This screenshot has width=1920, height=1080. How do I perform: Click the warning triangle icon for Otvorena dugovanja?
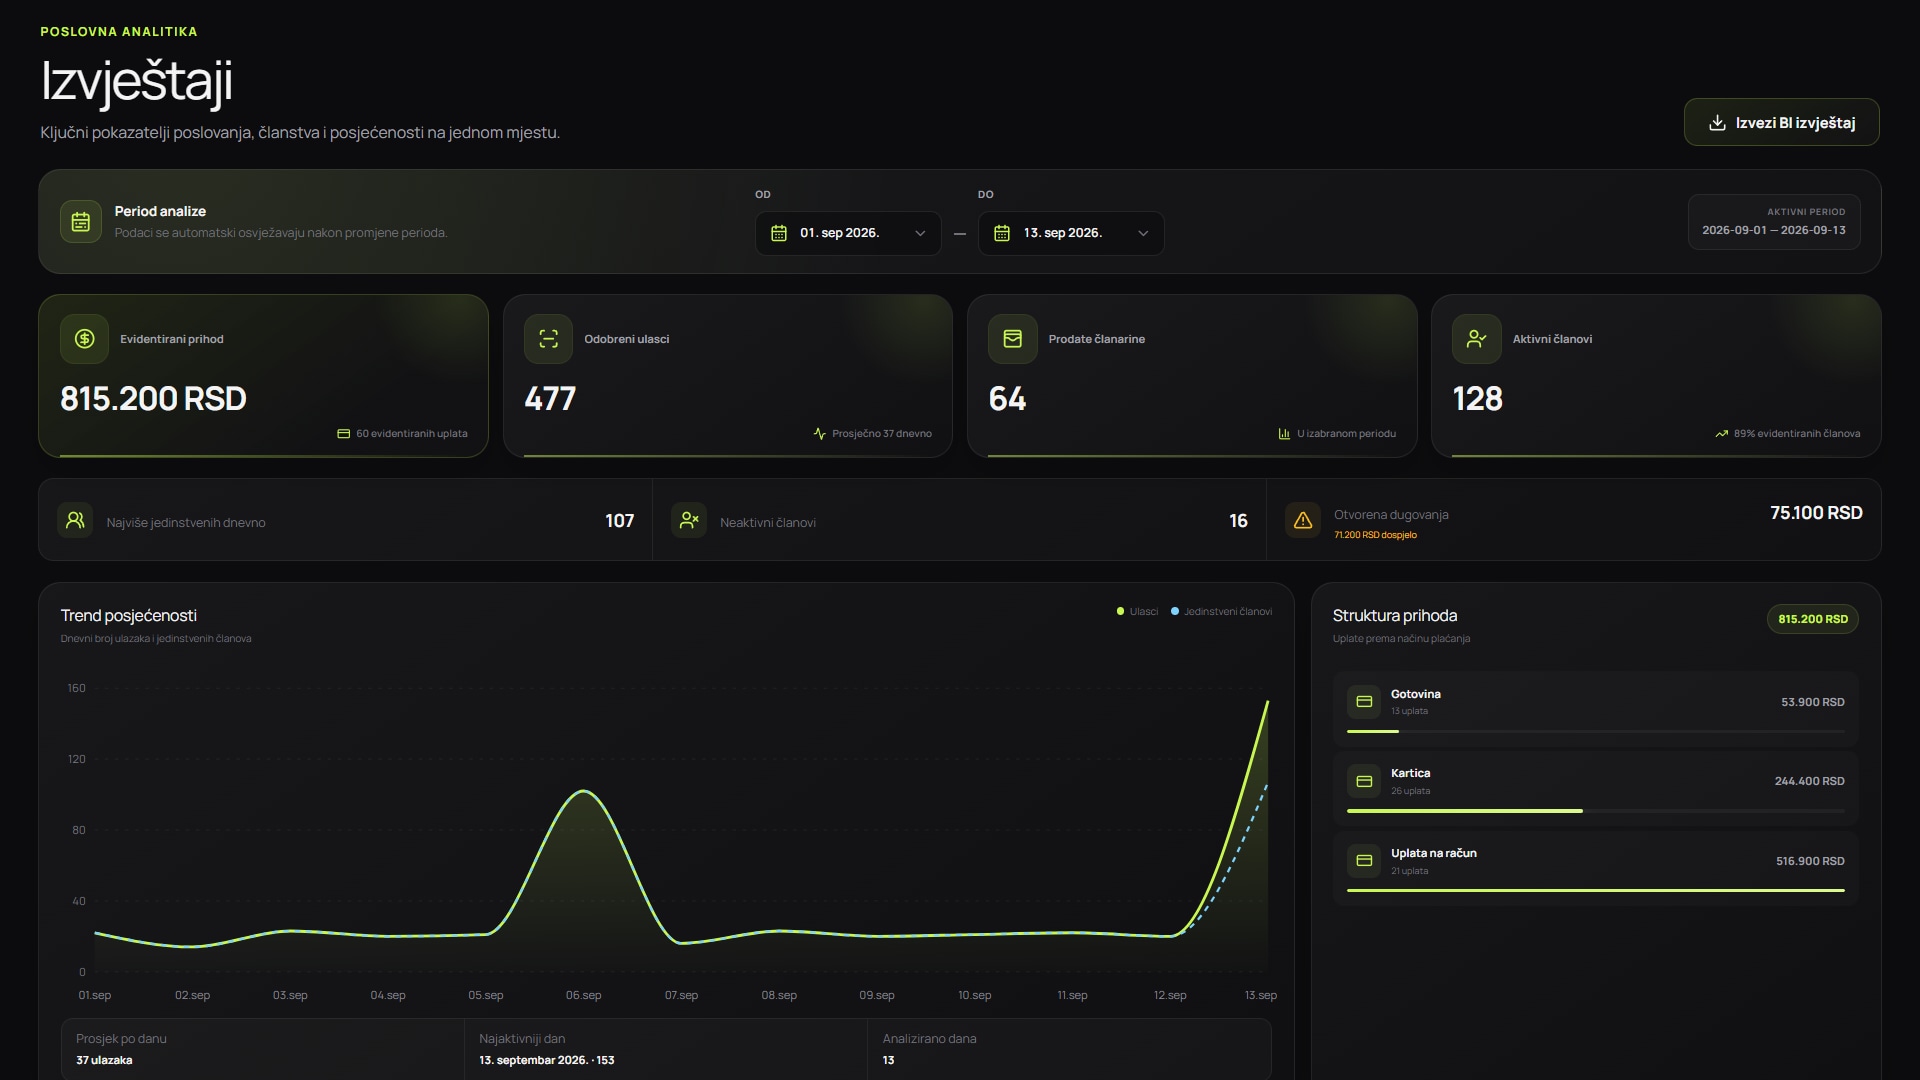[x=1303, y=520]
